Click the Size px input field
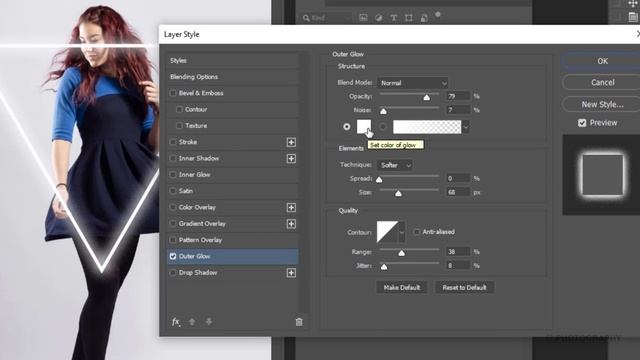The height and width of the screenshot is (360, 640). click(458, 192)
